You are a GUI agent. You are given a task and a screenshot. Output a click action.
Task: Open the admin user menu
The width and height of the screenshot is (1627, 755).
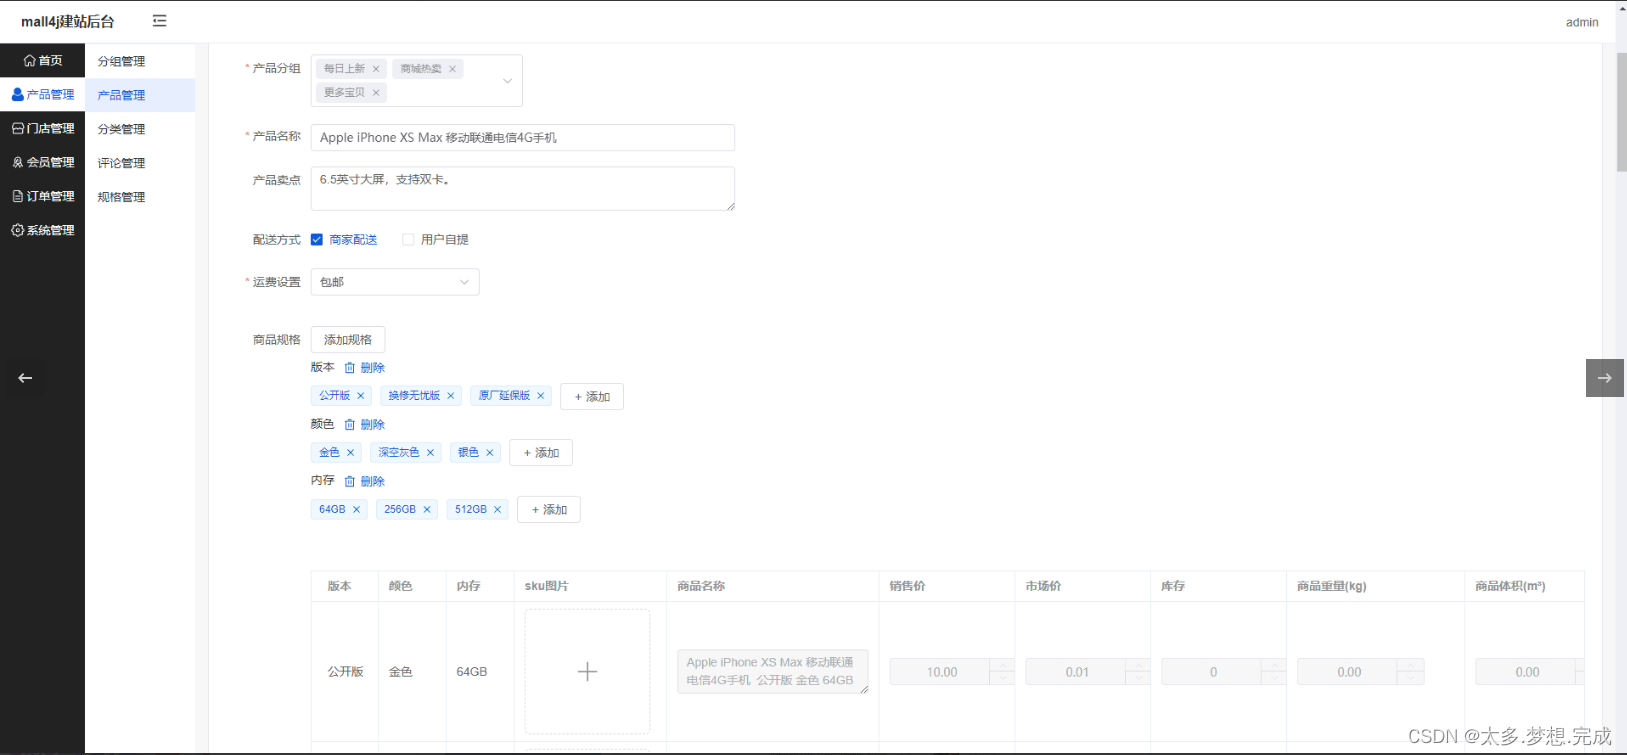pyautogui.click(x=1582, y=22)
